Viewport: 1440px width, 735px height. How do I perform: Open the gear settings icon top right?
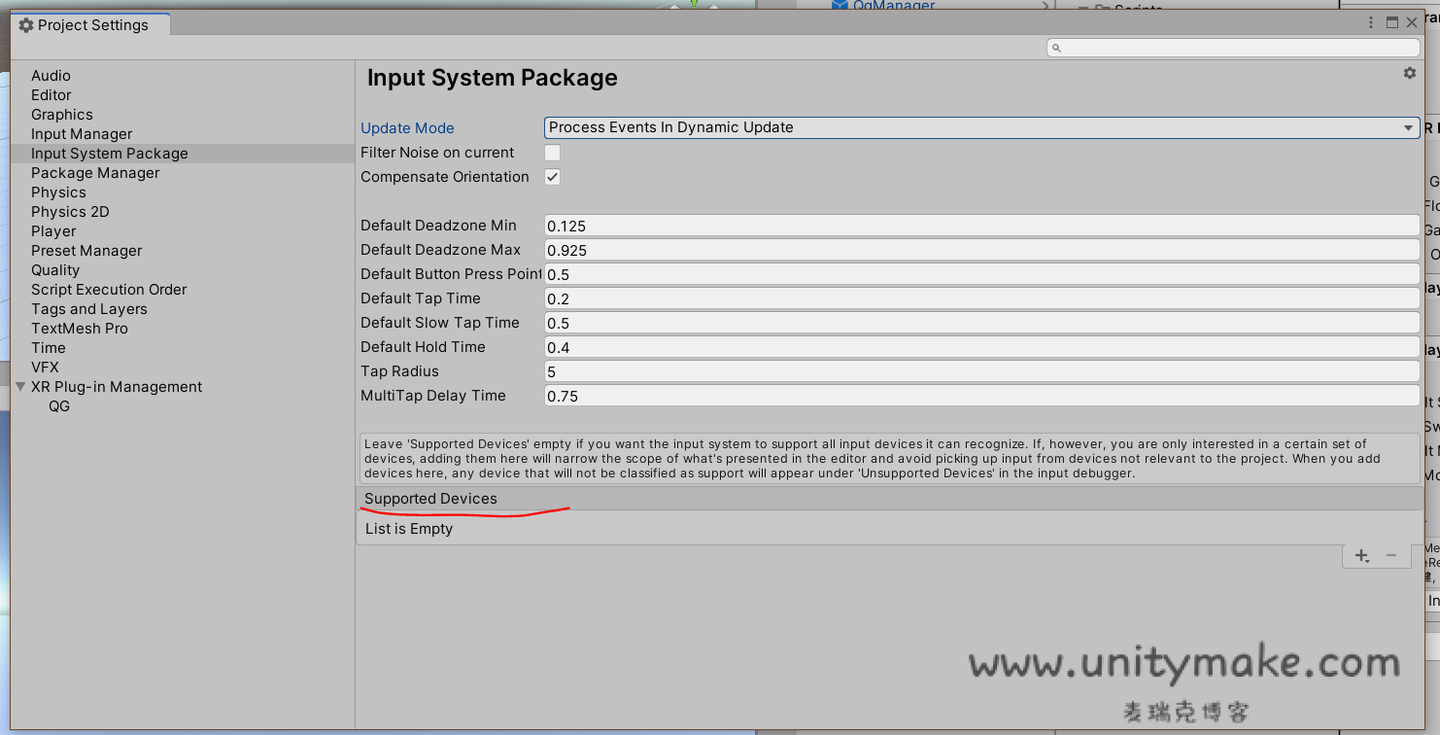(x=1409, y=72)
